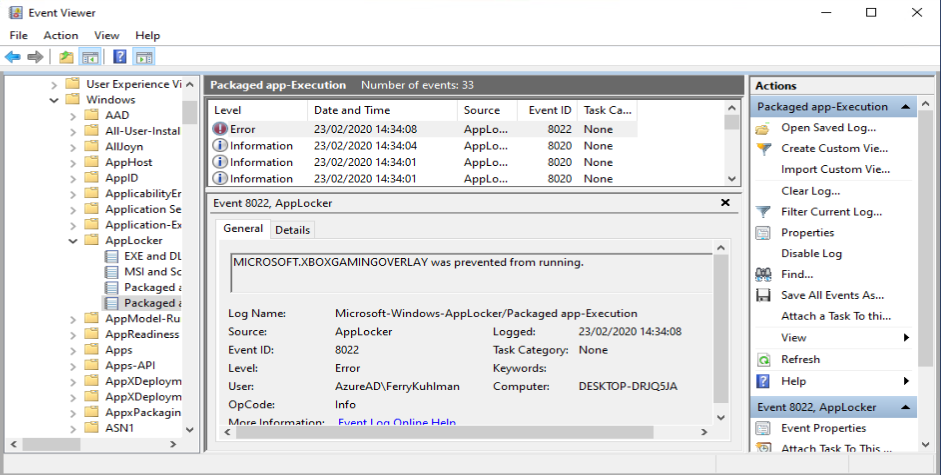The width and height of the screenshot is (941, 475).
Task: Click Create Custom View funnel icon
Action: click(x=763, y=149)
